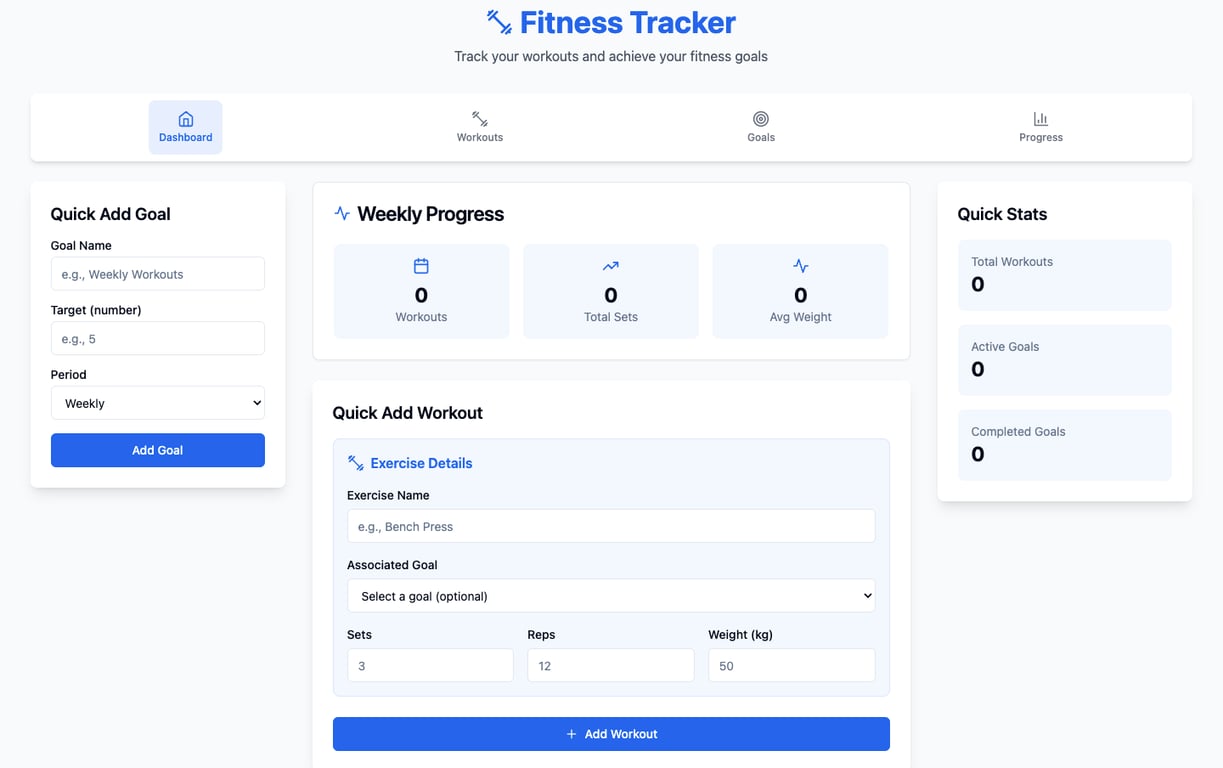
Task: Click the Add Goal button
Action: [x=157, y=450]
